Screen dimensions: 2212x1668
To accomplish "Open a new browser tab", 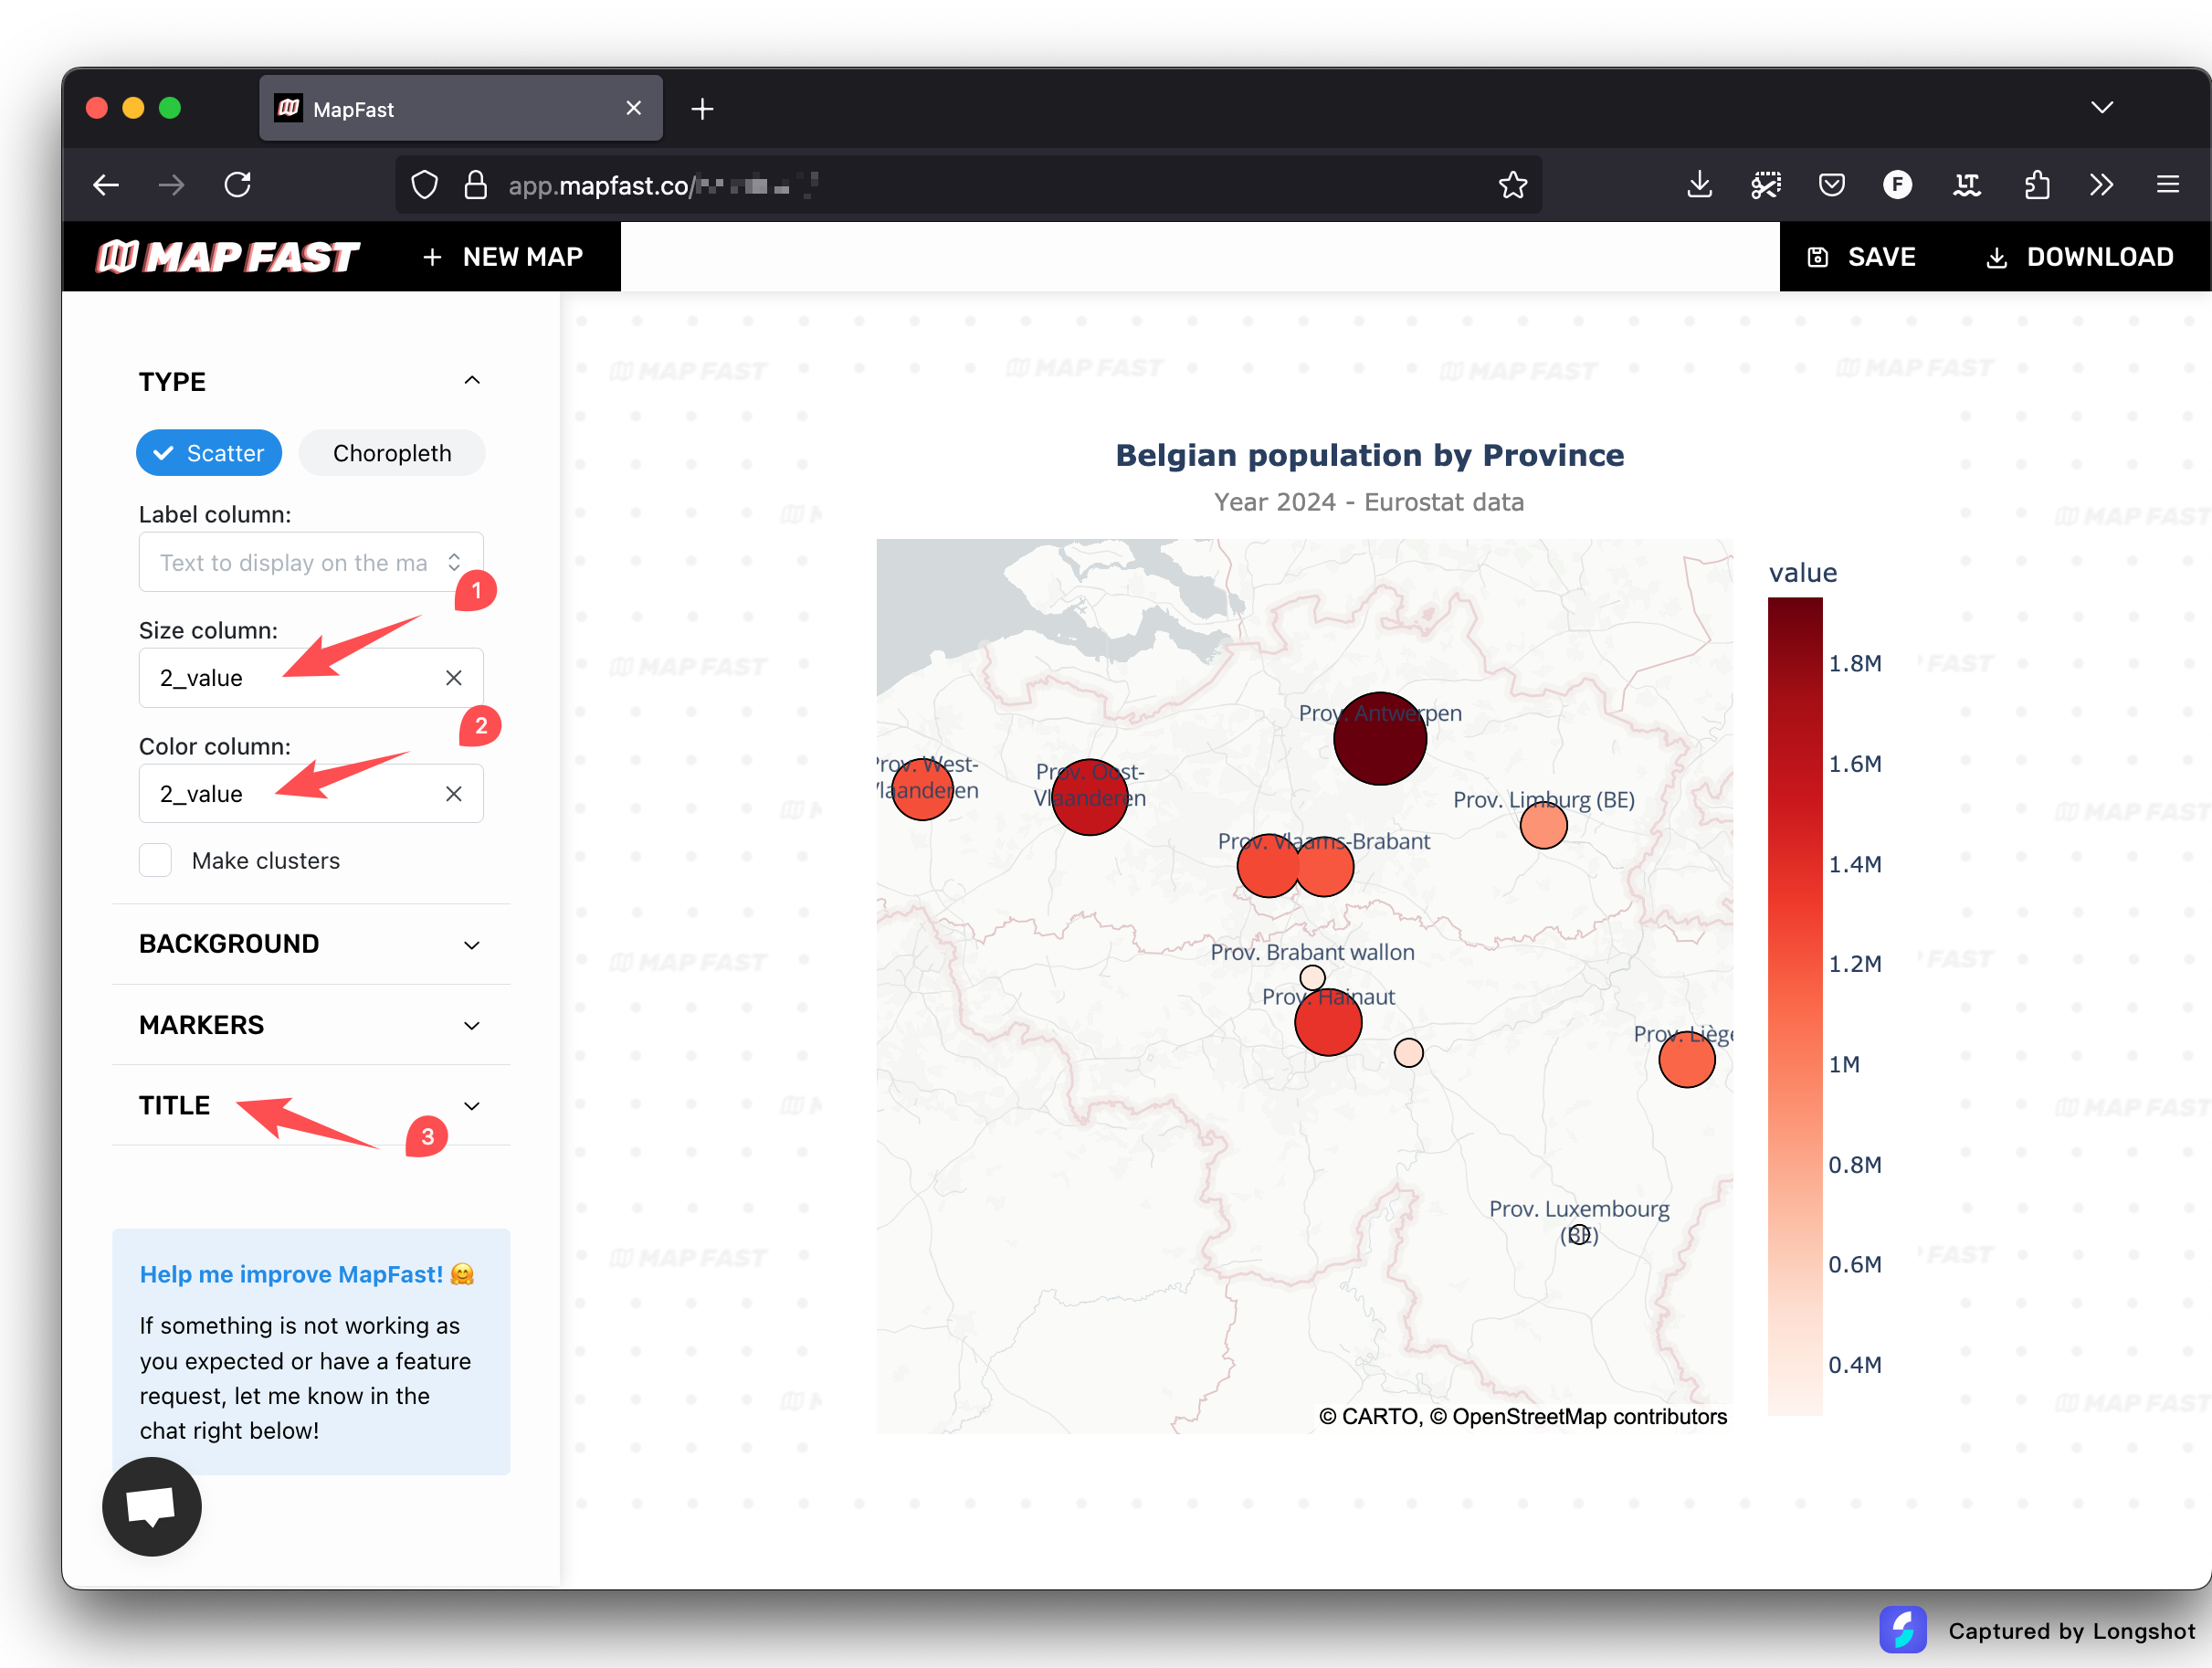I will tap(702, 109).
